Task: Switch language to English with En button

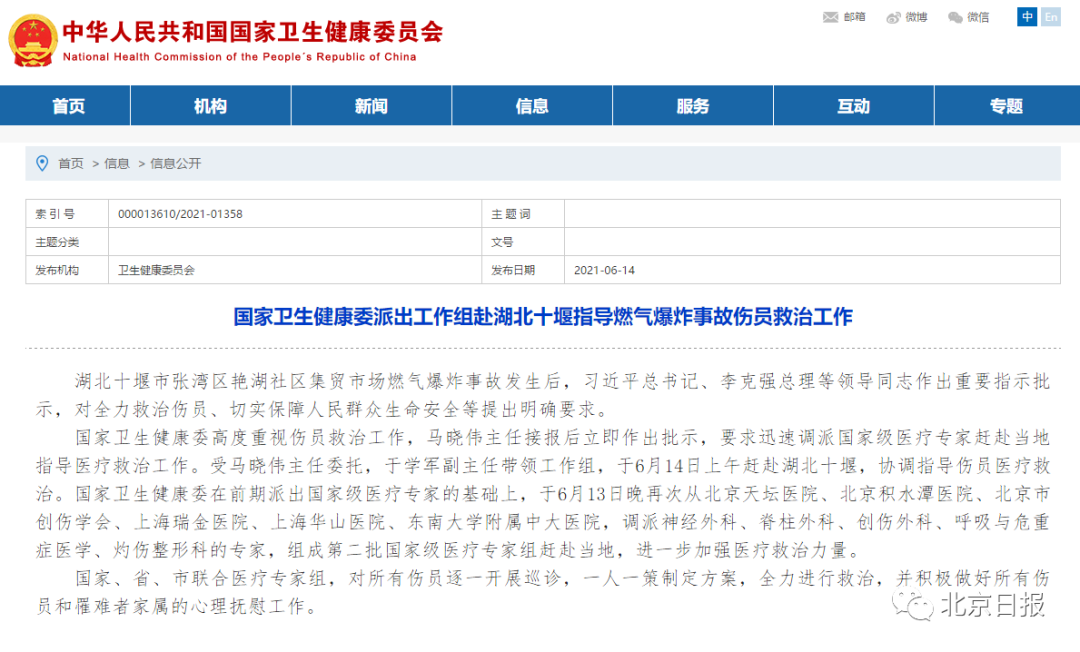Action: point(1050,17)
